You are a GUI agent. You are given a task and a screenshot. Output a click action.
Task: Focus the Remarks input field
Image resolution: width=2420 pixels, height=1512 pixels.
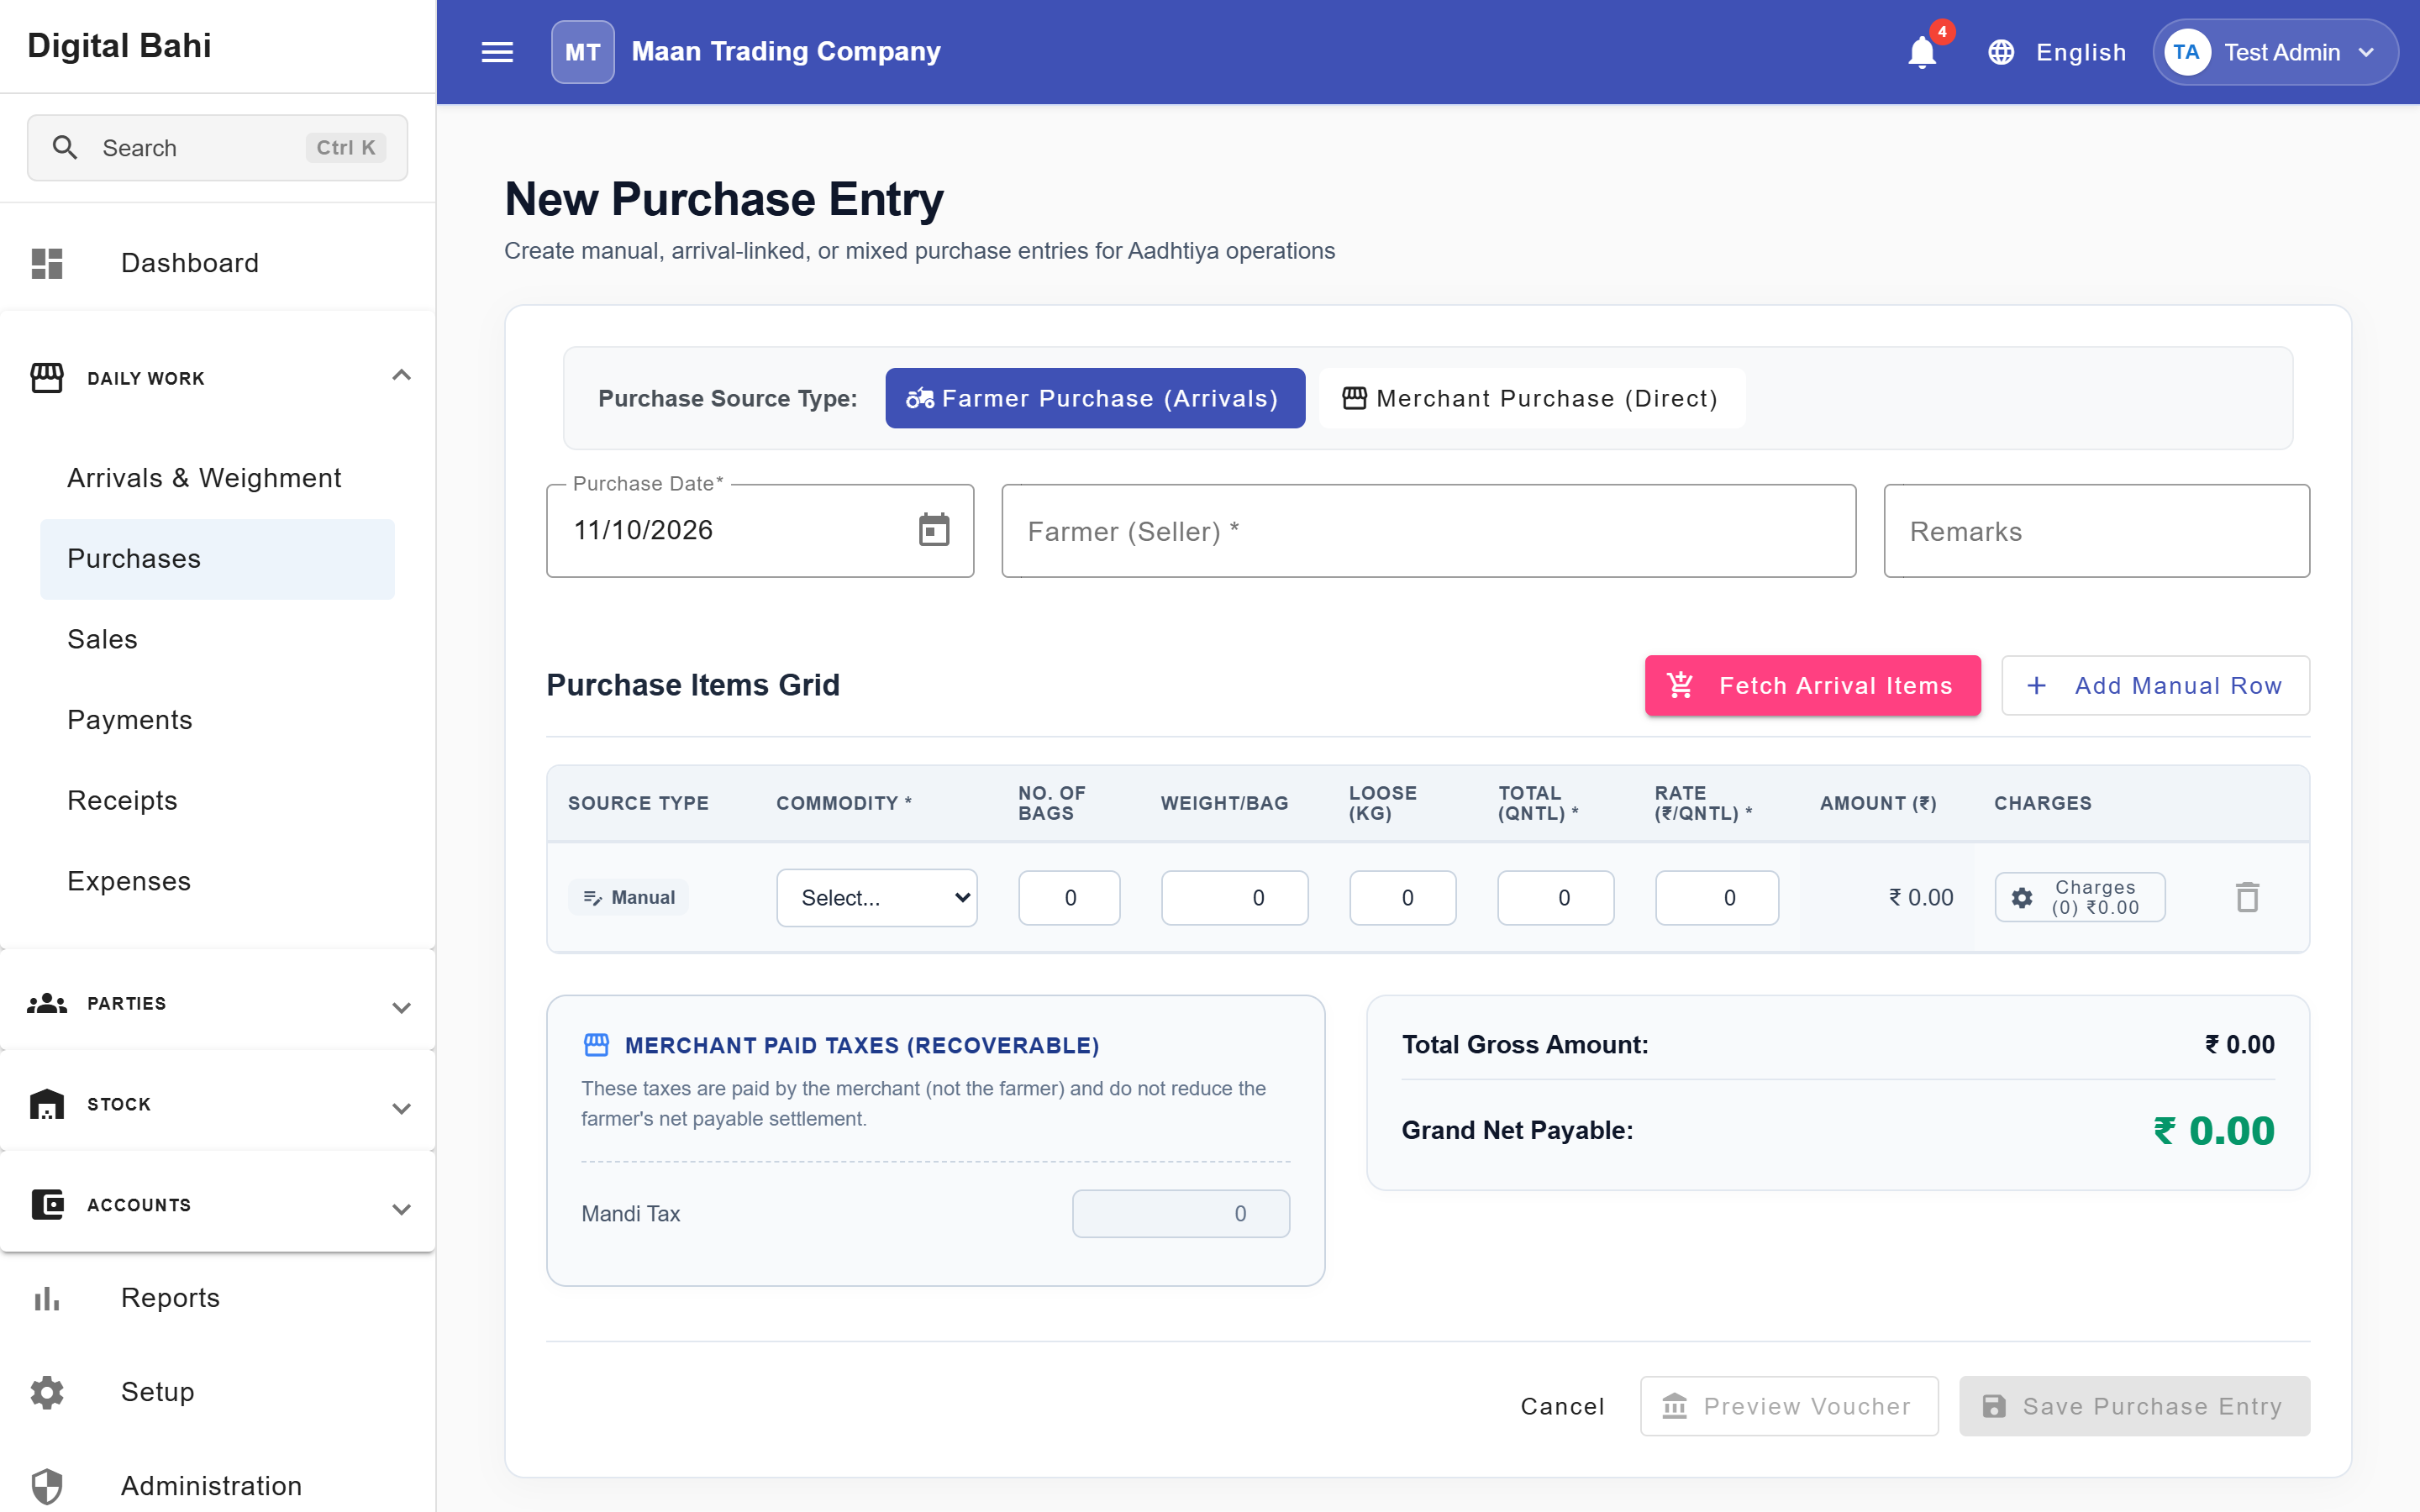tap(2096, 531)
